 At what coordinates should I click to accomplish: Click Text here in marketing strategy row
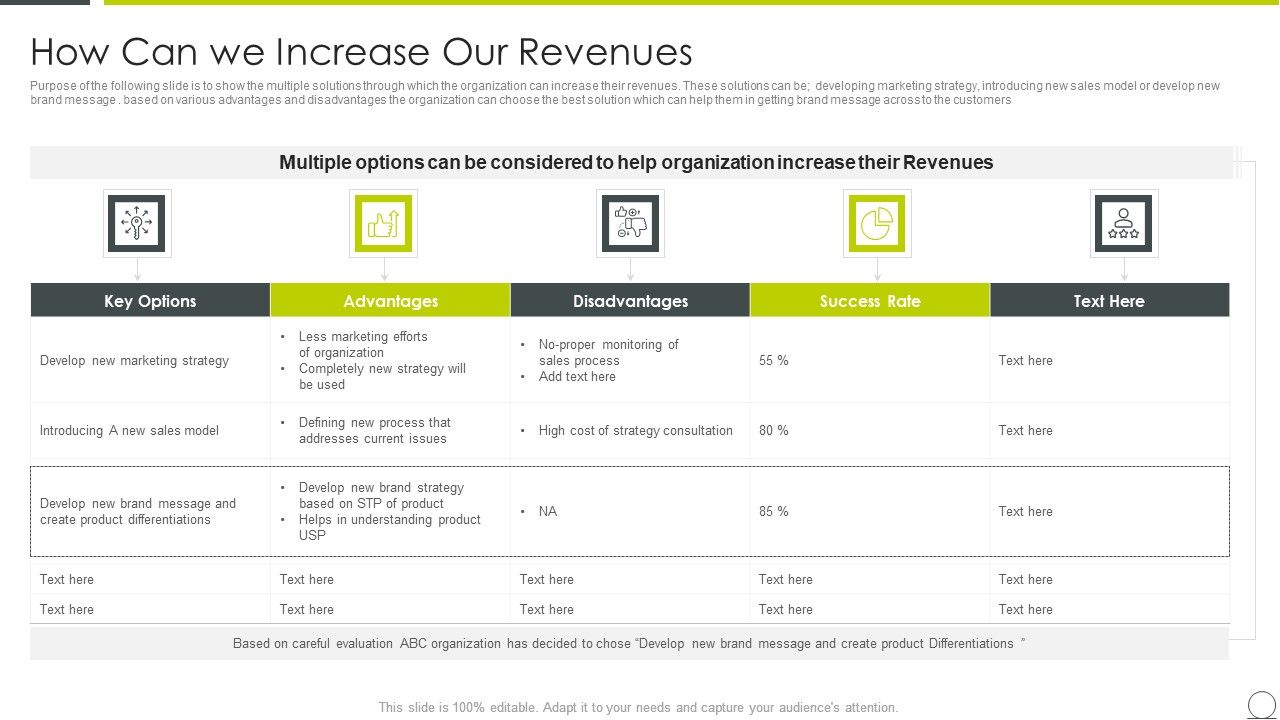(x=1025, y=361)
